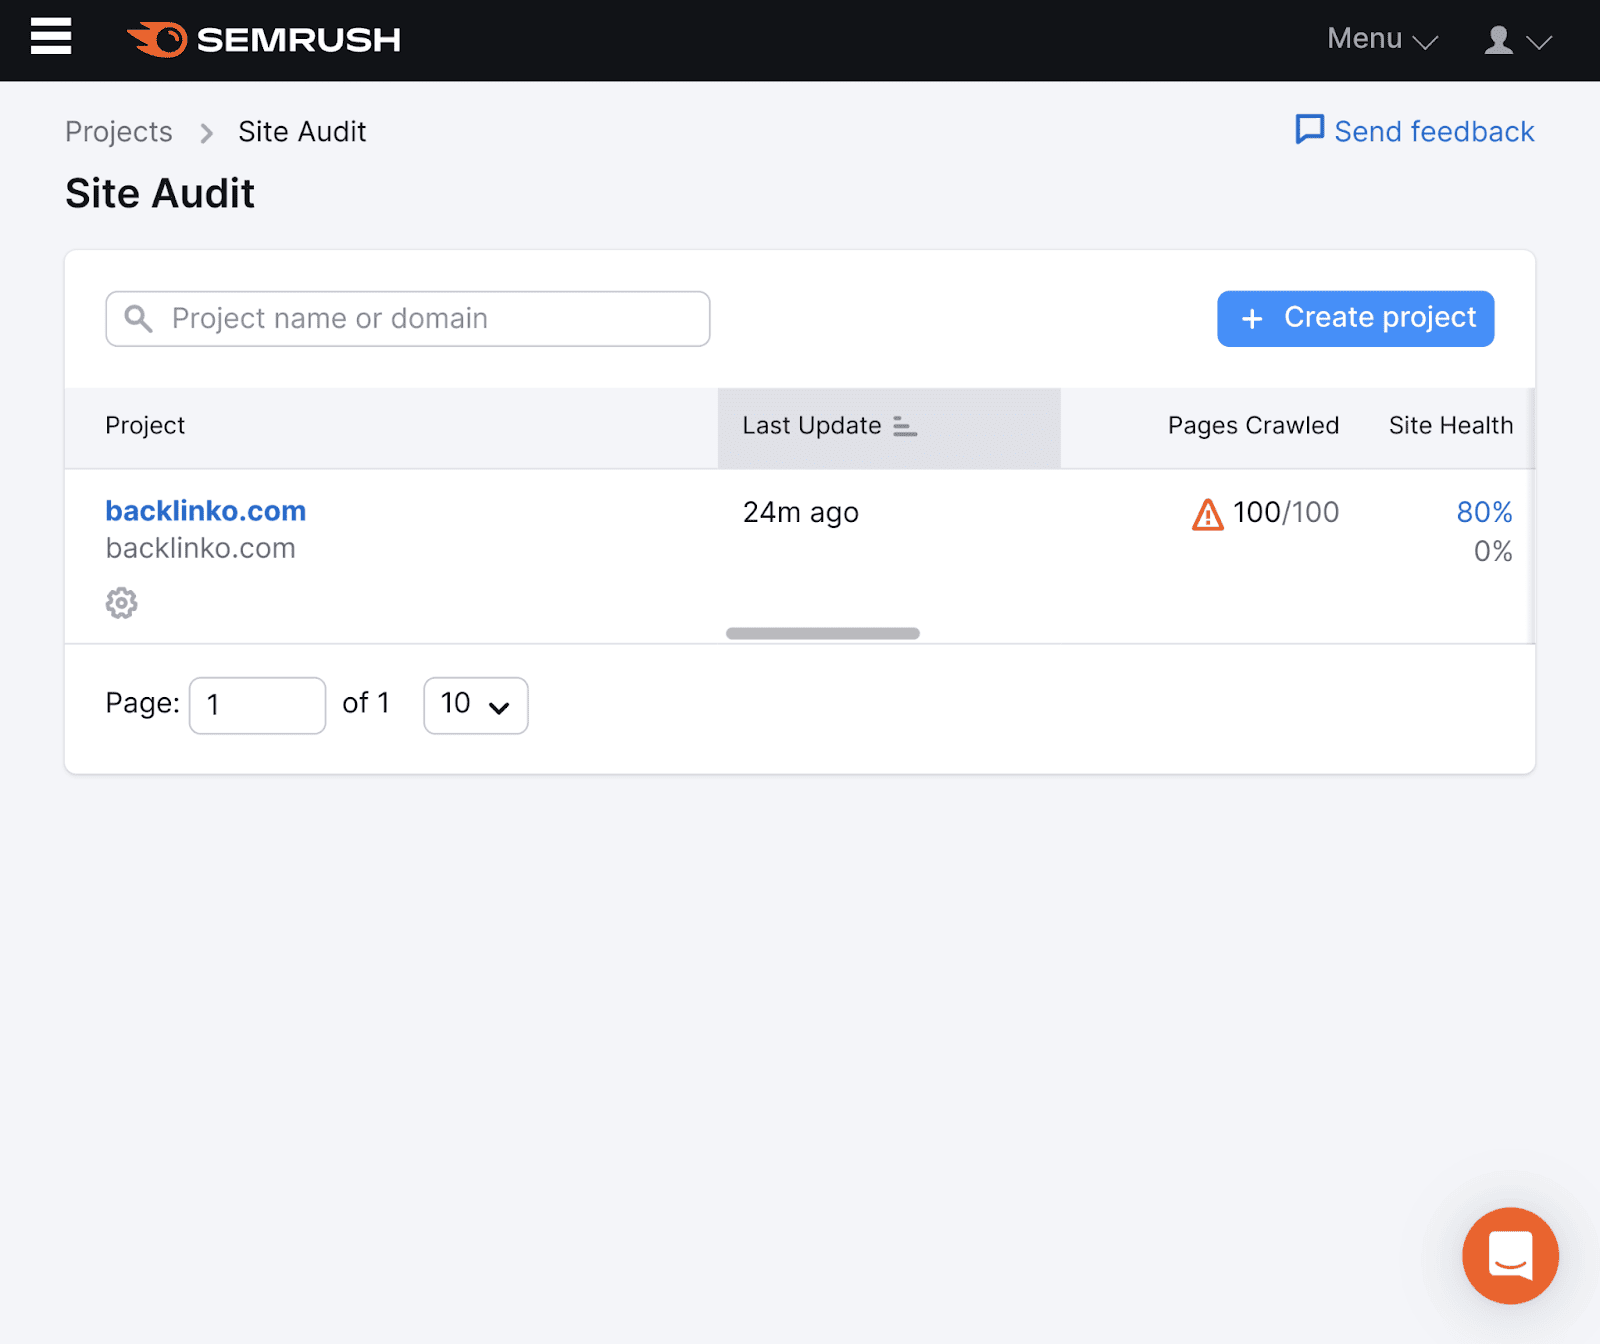Screen dimensions: 1600x1344
Task: Click the search magnifier icon
Action: [138, 319]
